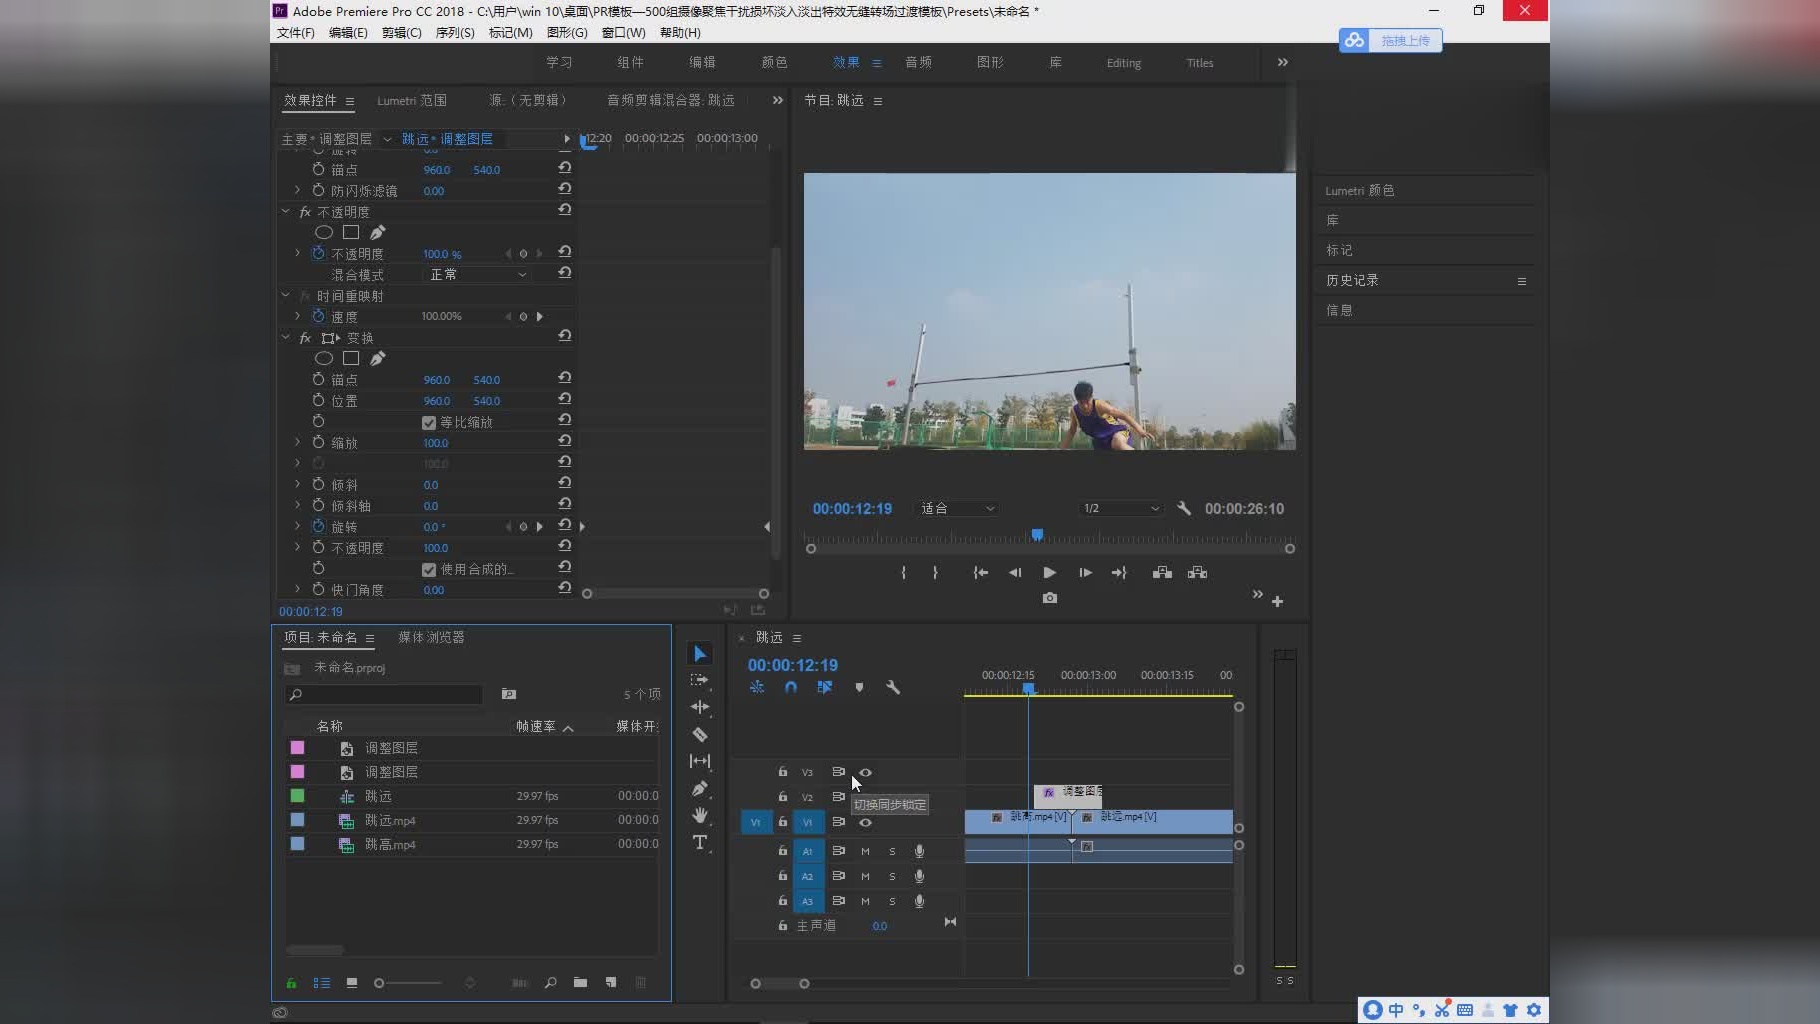This screenshot has height=1024, width=1820.
Task: Open the 1/2 playback resolution dropdown
Action: point(1120,508)
